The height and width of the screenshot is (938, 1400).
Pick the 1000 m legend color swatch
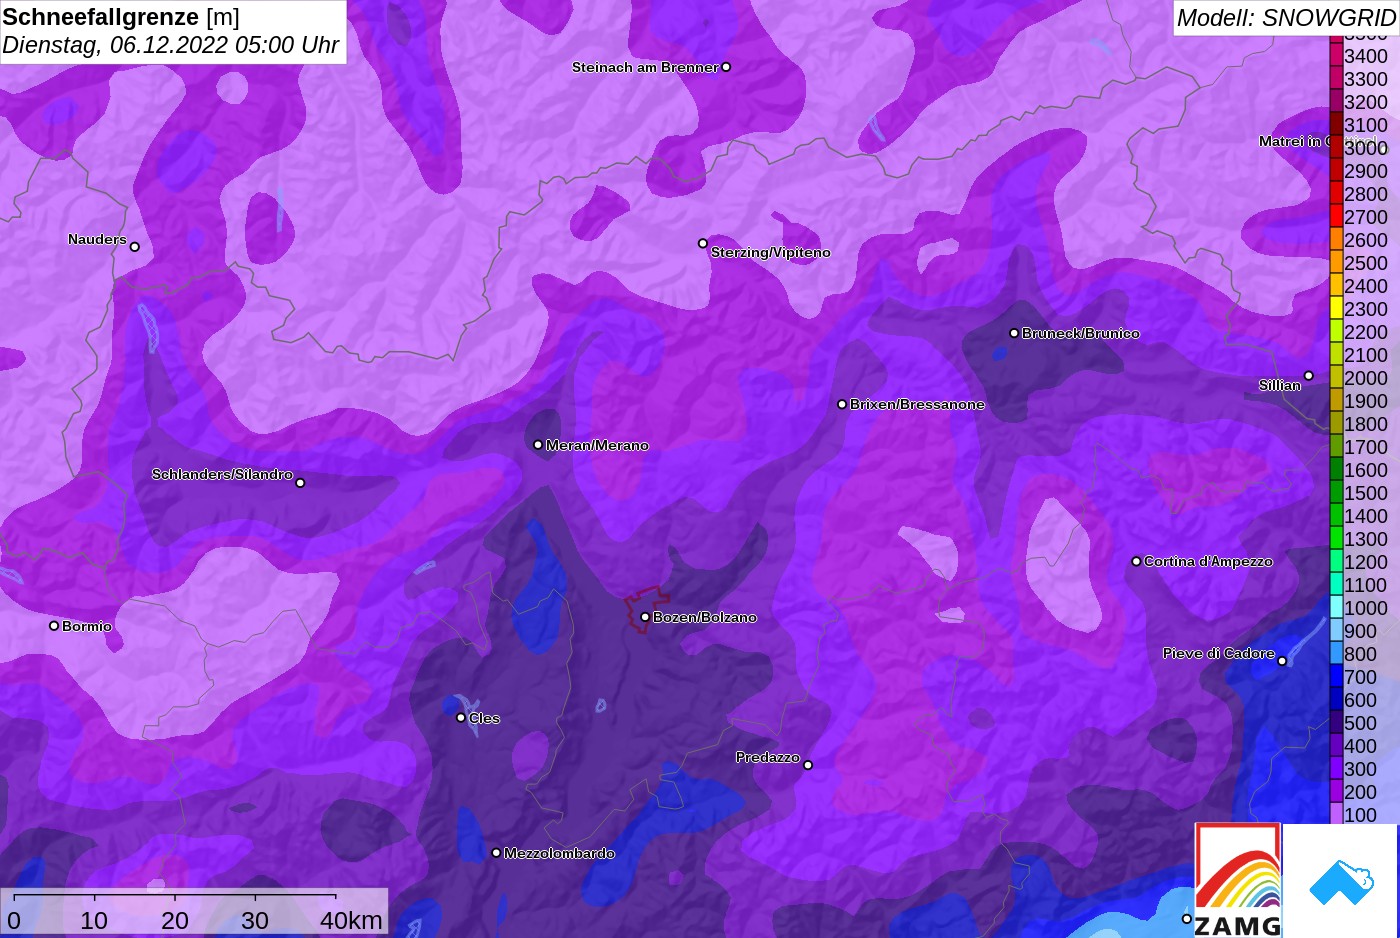pos(1336,606)
